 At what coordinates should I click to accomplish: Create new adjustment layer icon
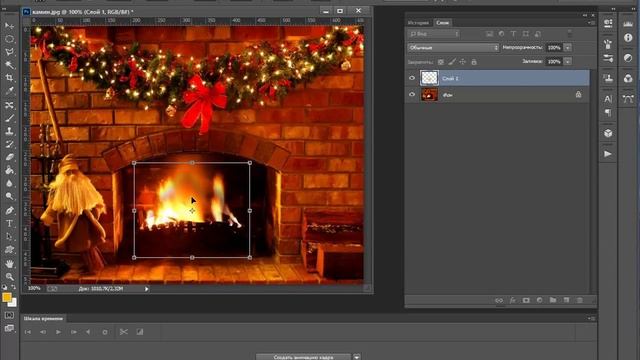click(540, 300)
